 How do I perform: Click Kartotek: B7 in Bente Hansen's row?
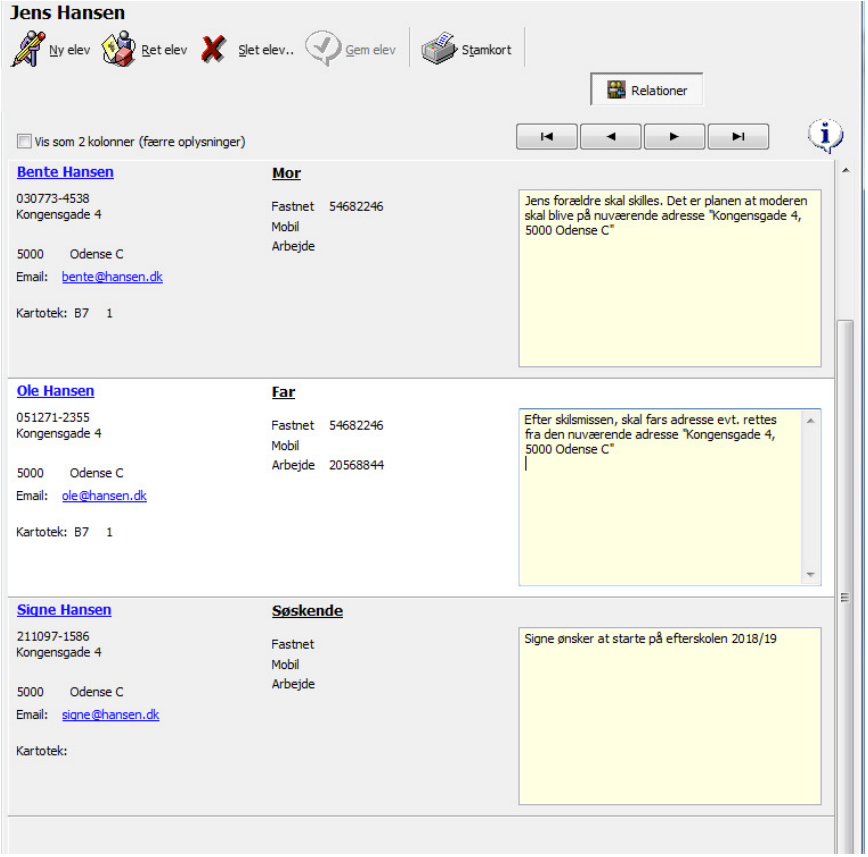pyautogui.click(x=53, y=313)
